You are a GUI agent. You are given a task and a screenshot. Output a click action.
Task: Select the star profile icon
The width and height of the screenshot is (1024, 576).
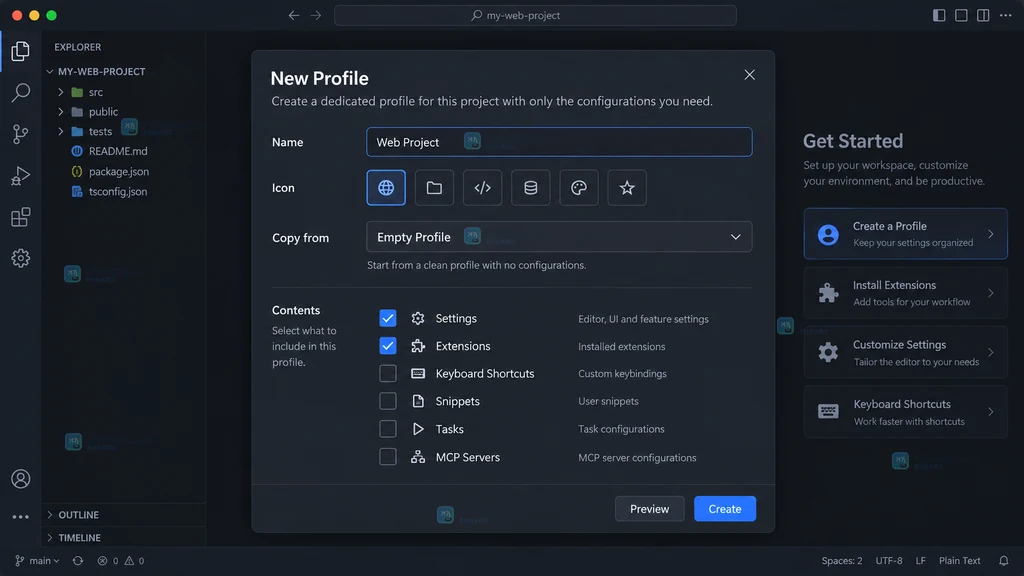pyautogui.click(x=627, y=187)
